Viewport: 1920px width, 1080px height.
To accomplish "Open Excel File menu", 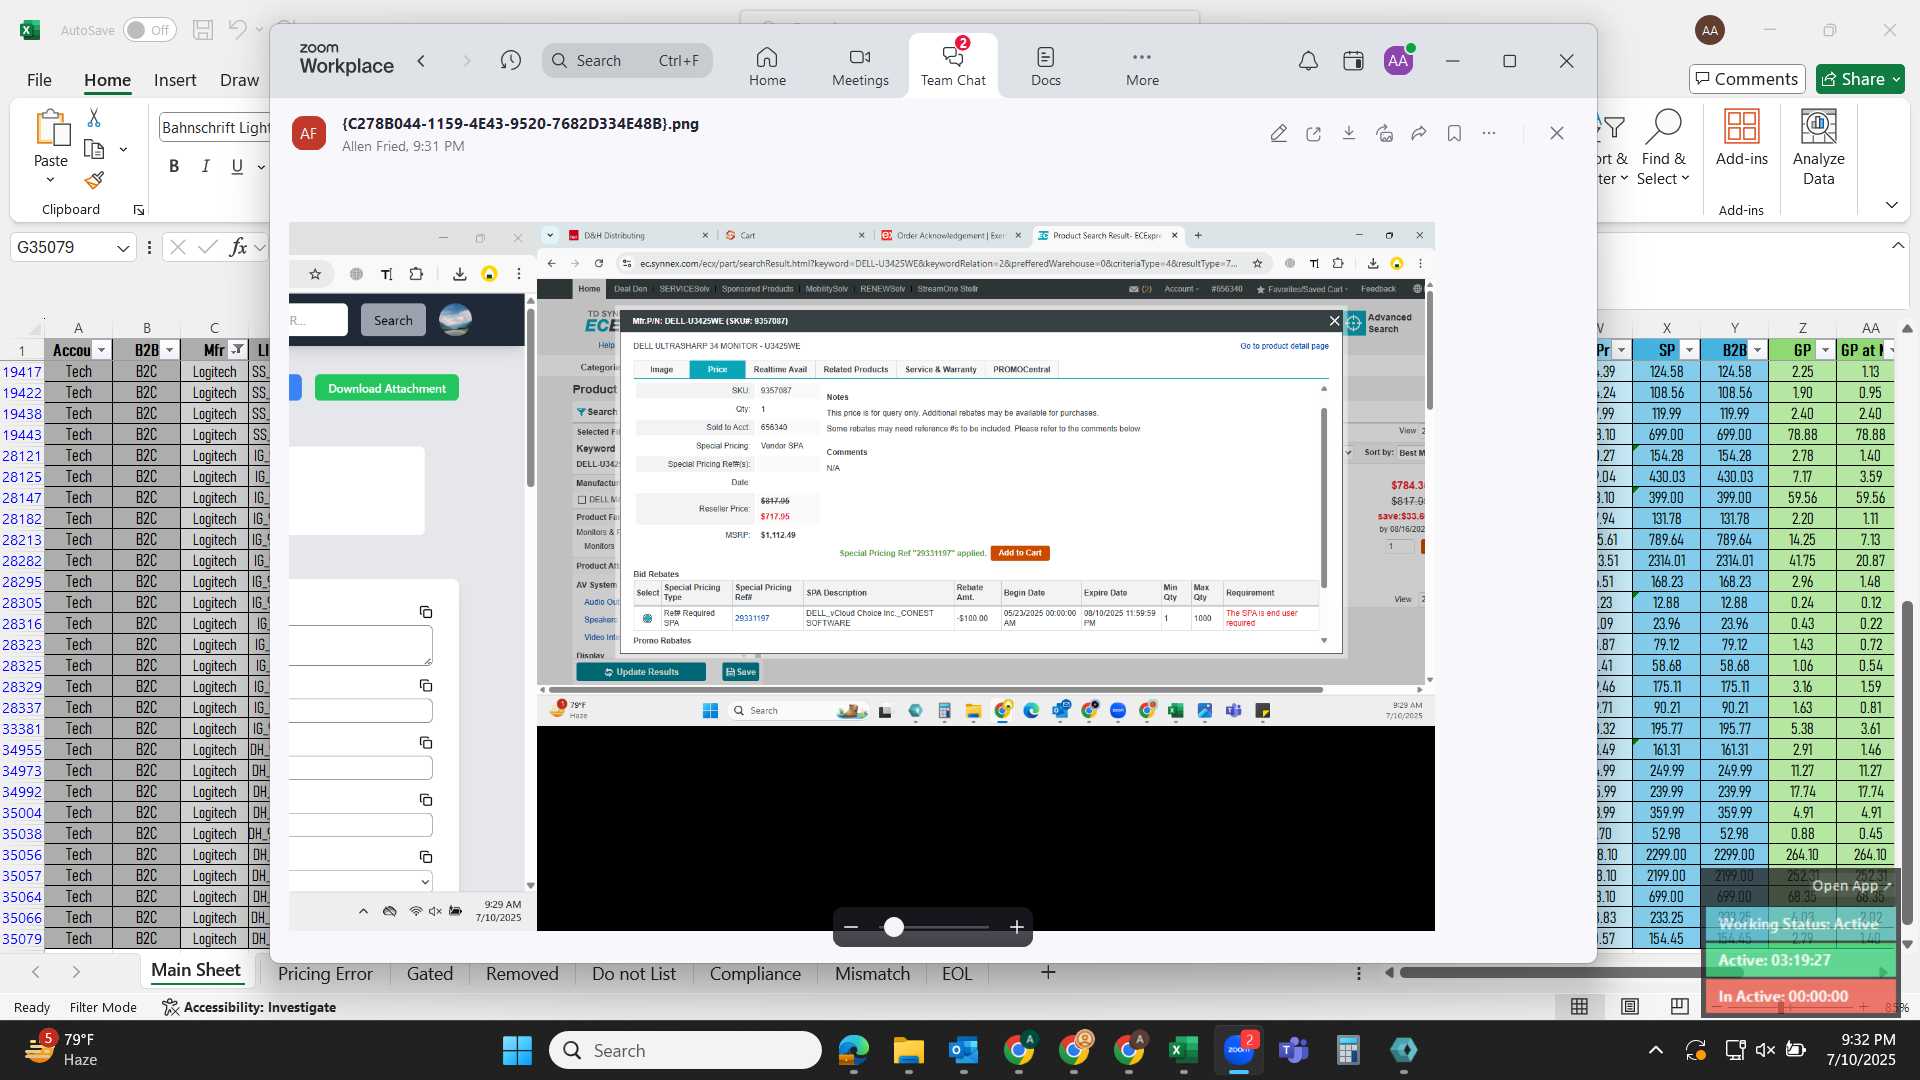I will coord(39,80).
